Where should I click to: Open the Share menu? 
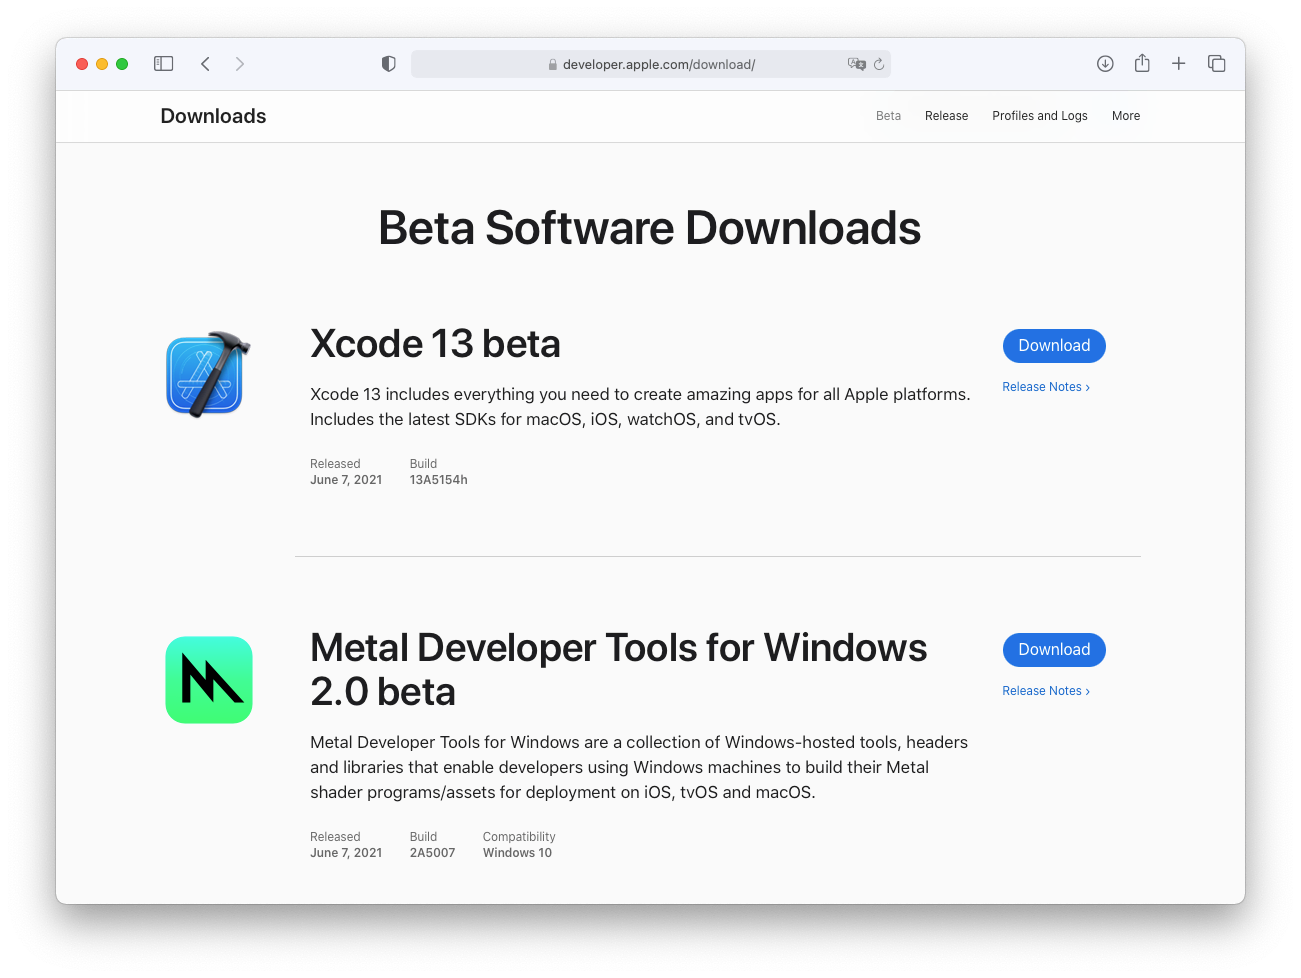click(x=1142, y=63)
